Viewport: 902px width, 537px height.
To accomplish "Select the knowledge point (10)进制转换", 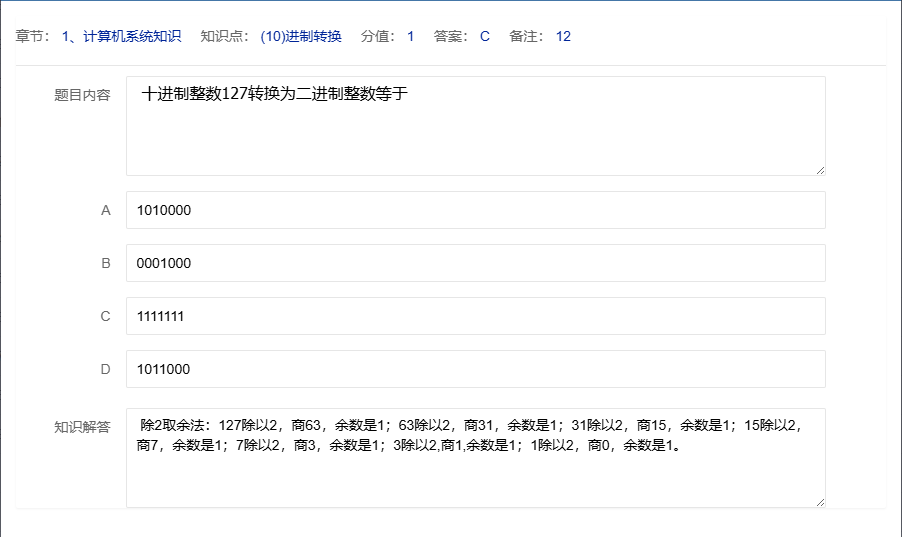I will 301,37.
